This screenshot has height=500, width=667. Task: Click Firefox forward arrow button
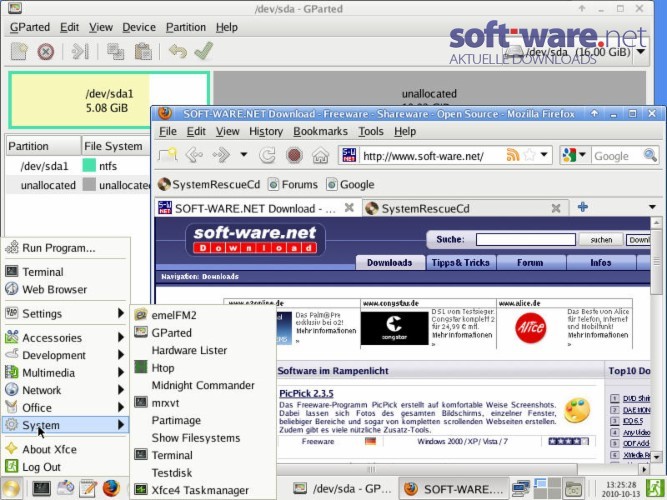(x=221, y=155)
